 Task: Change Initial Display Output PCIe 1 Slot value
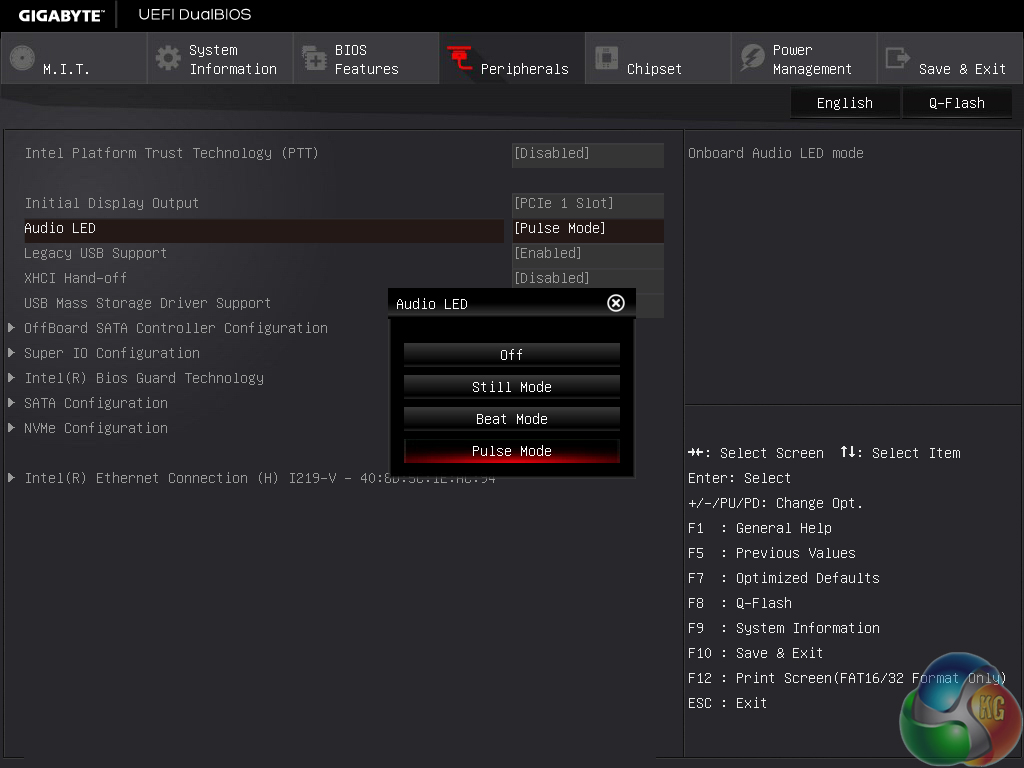click(588, 204)
